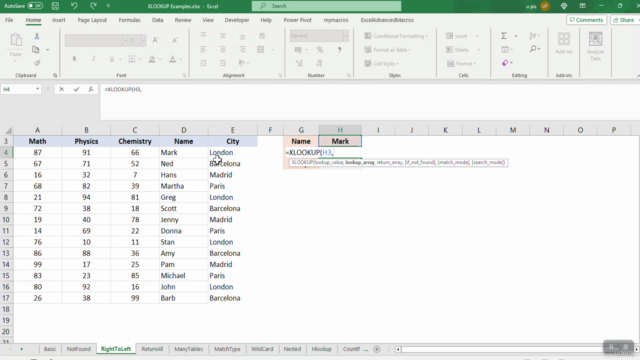Click the Fill Color bucket
Viewport: 640px width, 360px height.
click(152, 59)
